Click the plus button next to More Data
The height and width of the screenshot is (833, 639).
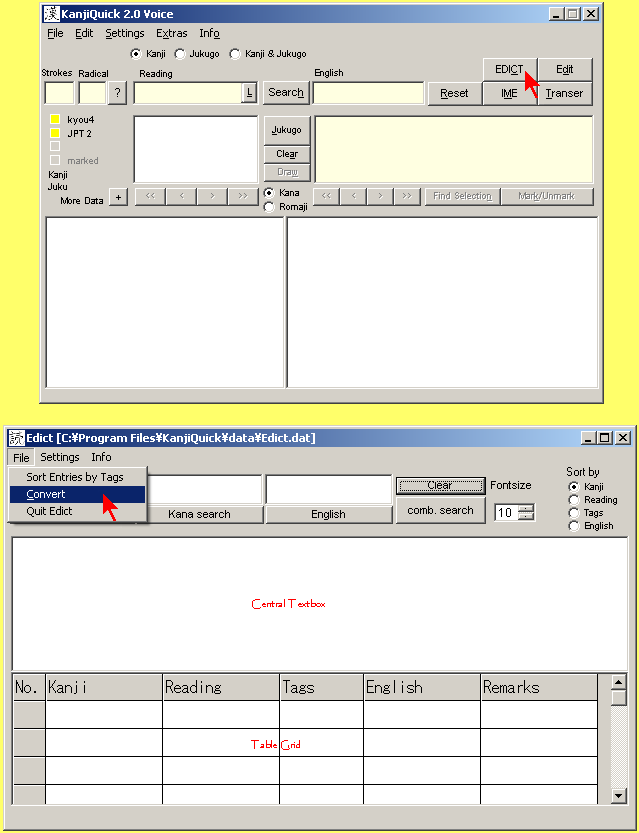[118, 198]
